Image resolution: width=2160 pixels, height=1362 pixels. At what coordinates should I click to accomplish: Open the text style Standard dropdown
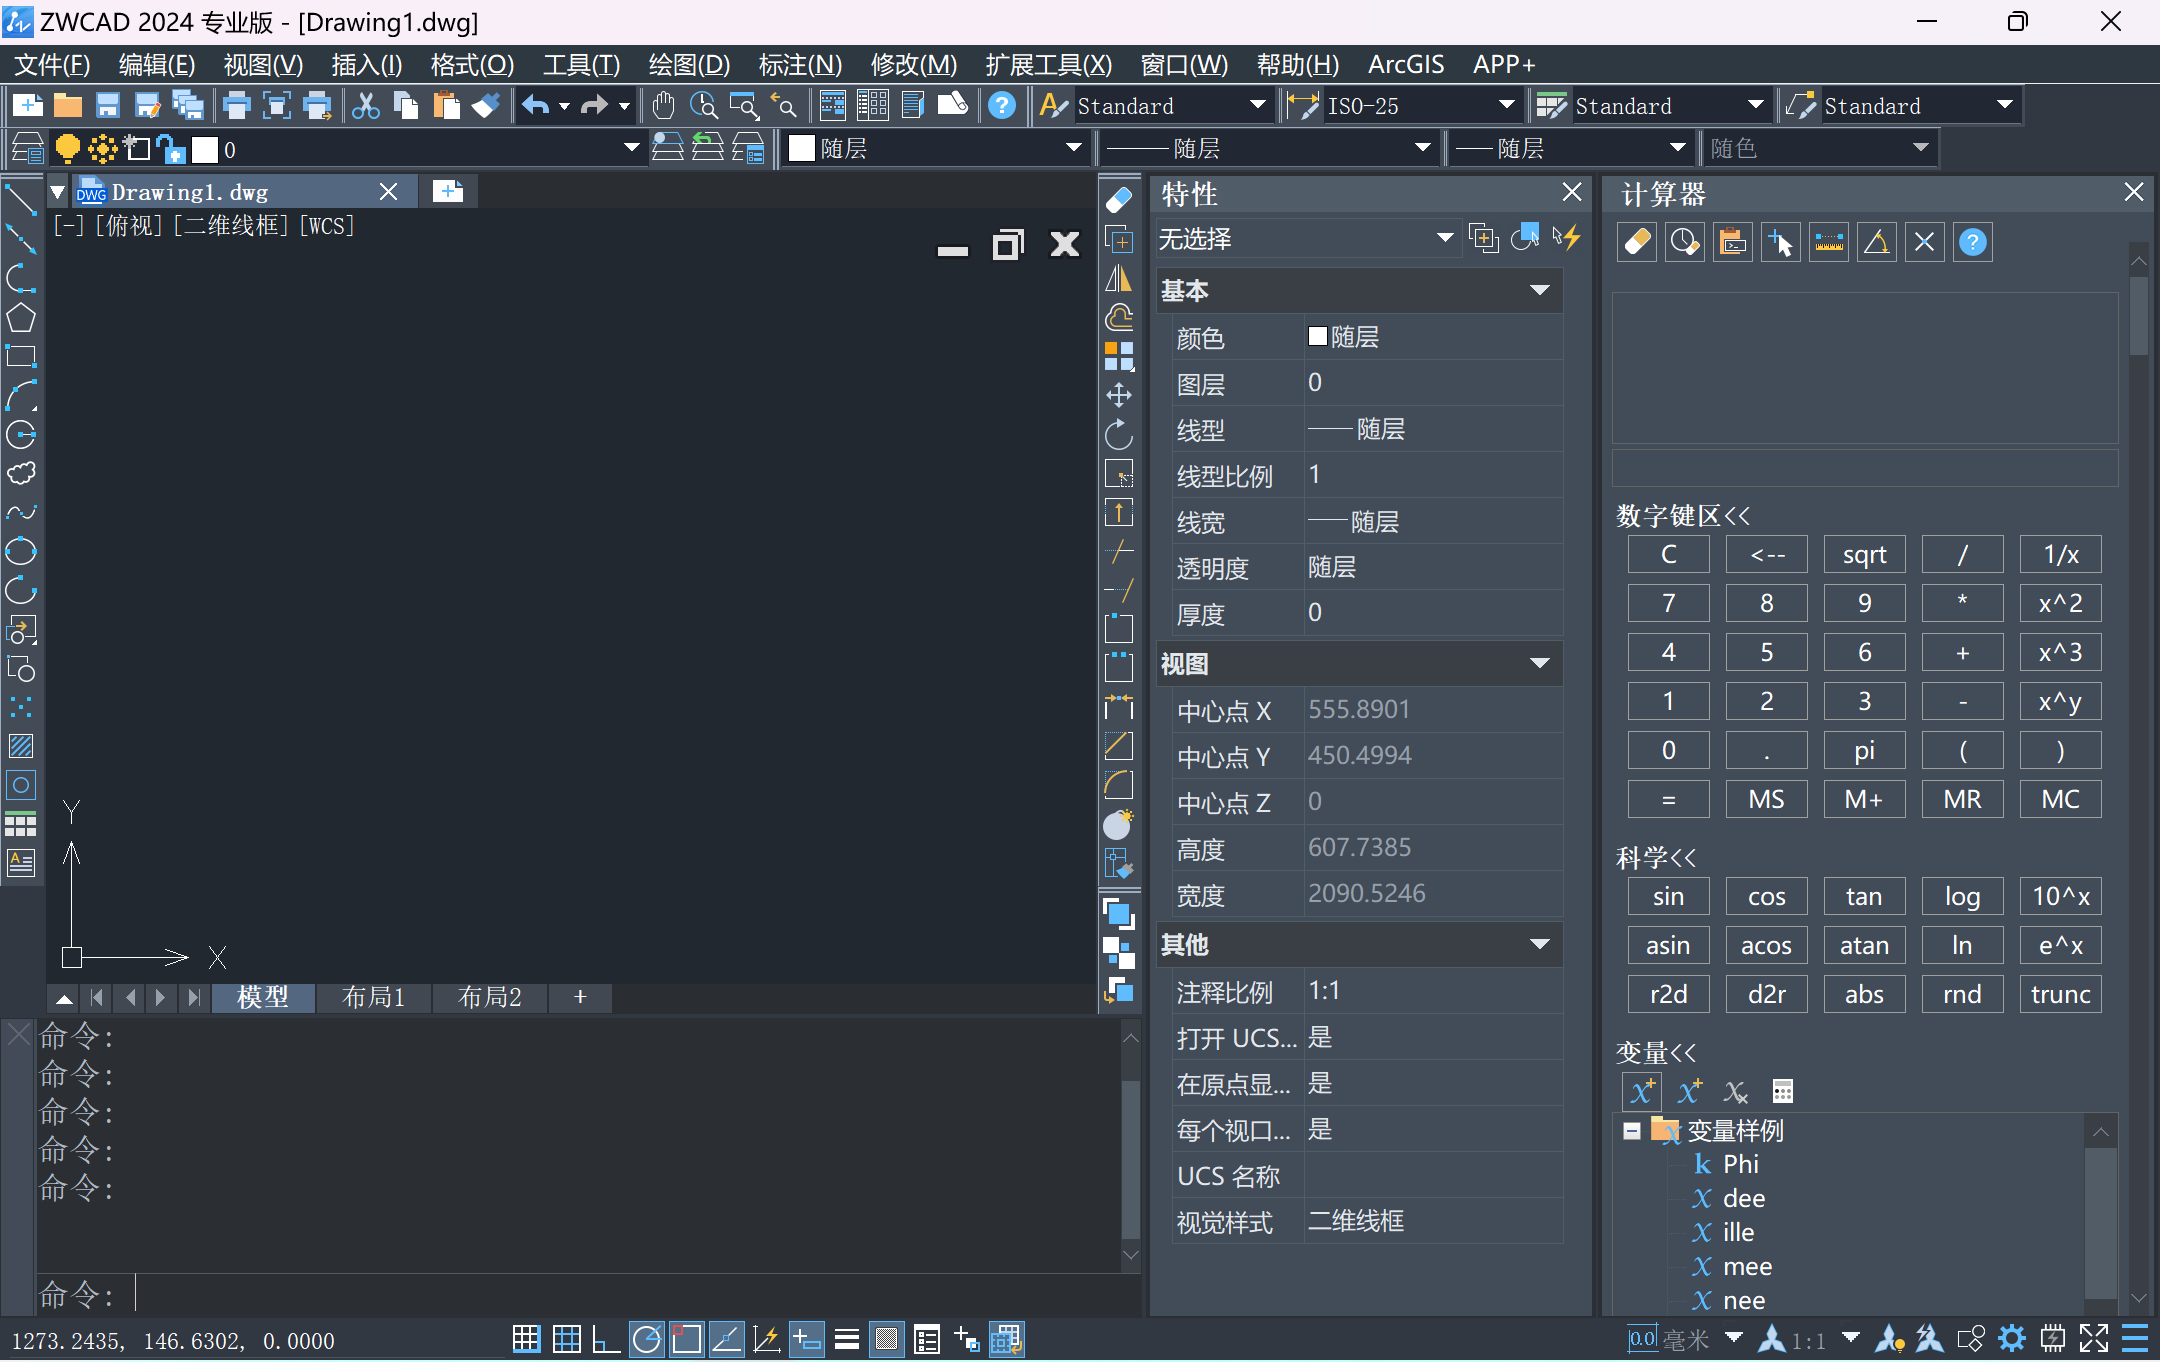pos(1258,105)
